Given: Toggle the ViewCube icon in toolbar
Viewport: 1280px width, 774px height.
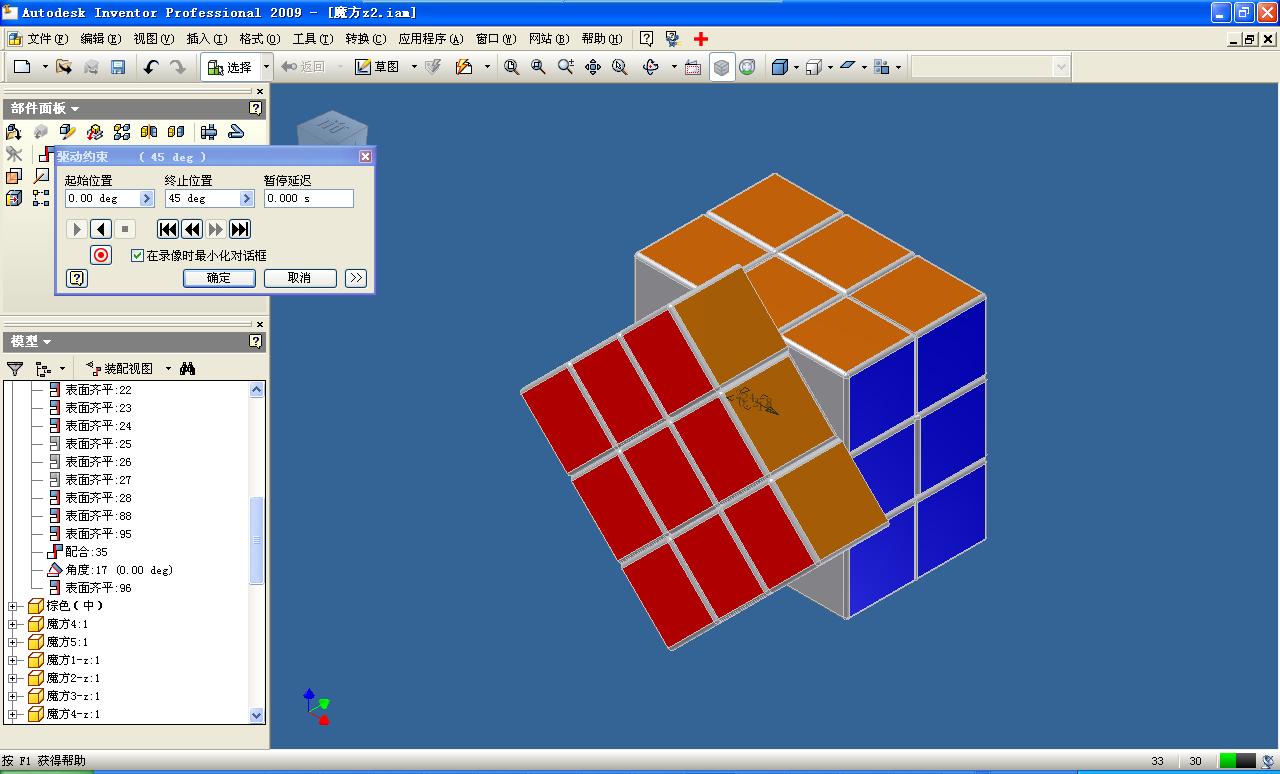Looking at the screenshot, I should [721, 67].
